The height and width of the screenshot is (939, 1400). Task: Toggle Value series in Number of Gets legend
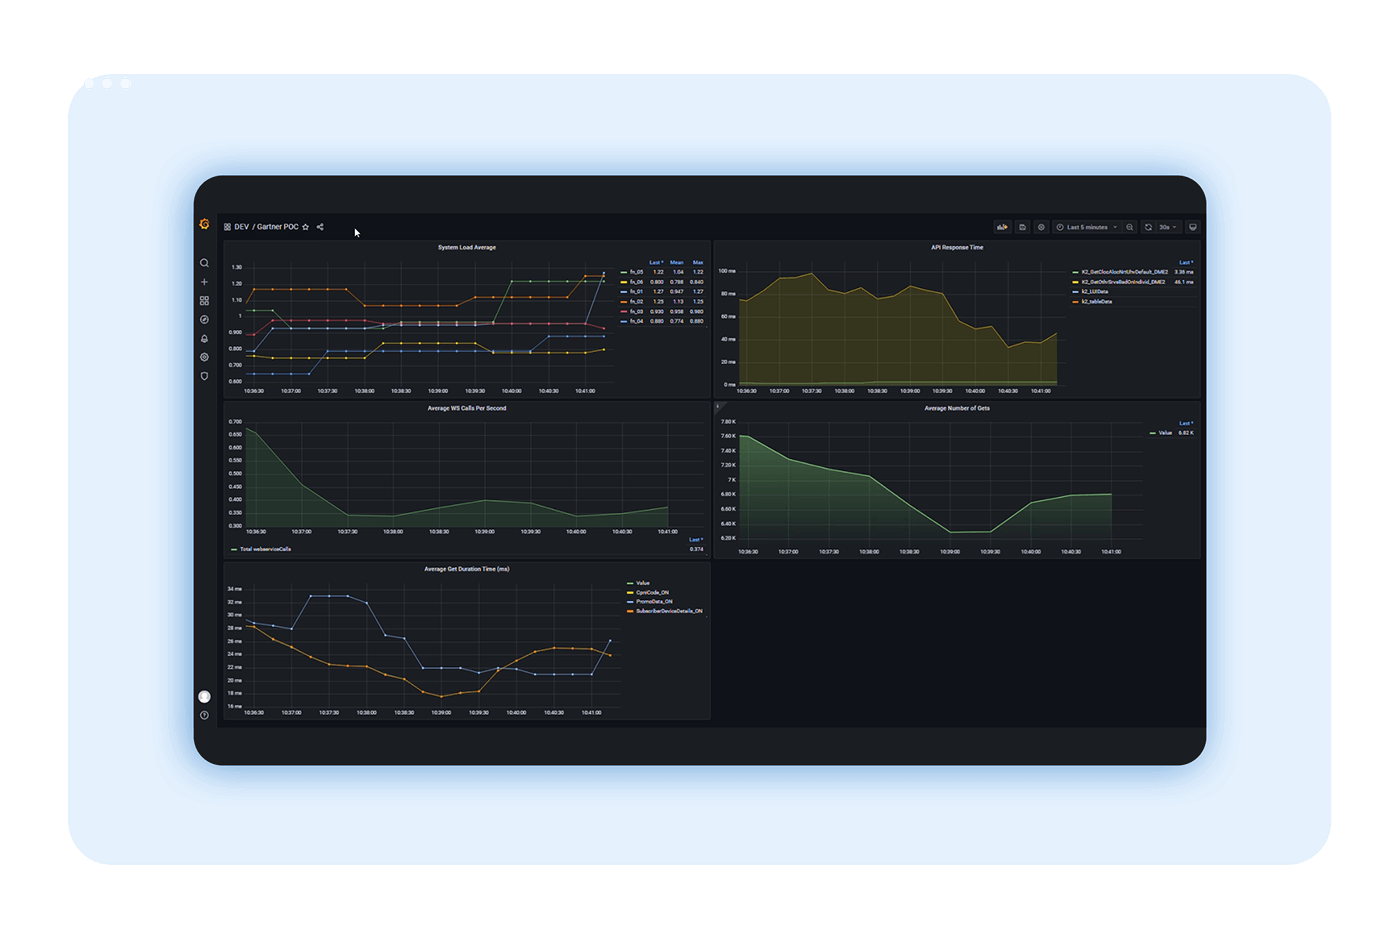[x=1165, y=433]
